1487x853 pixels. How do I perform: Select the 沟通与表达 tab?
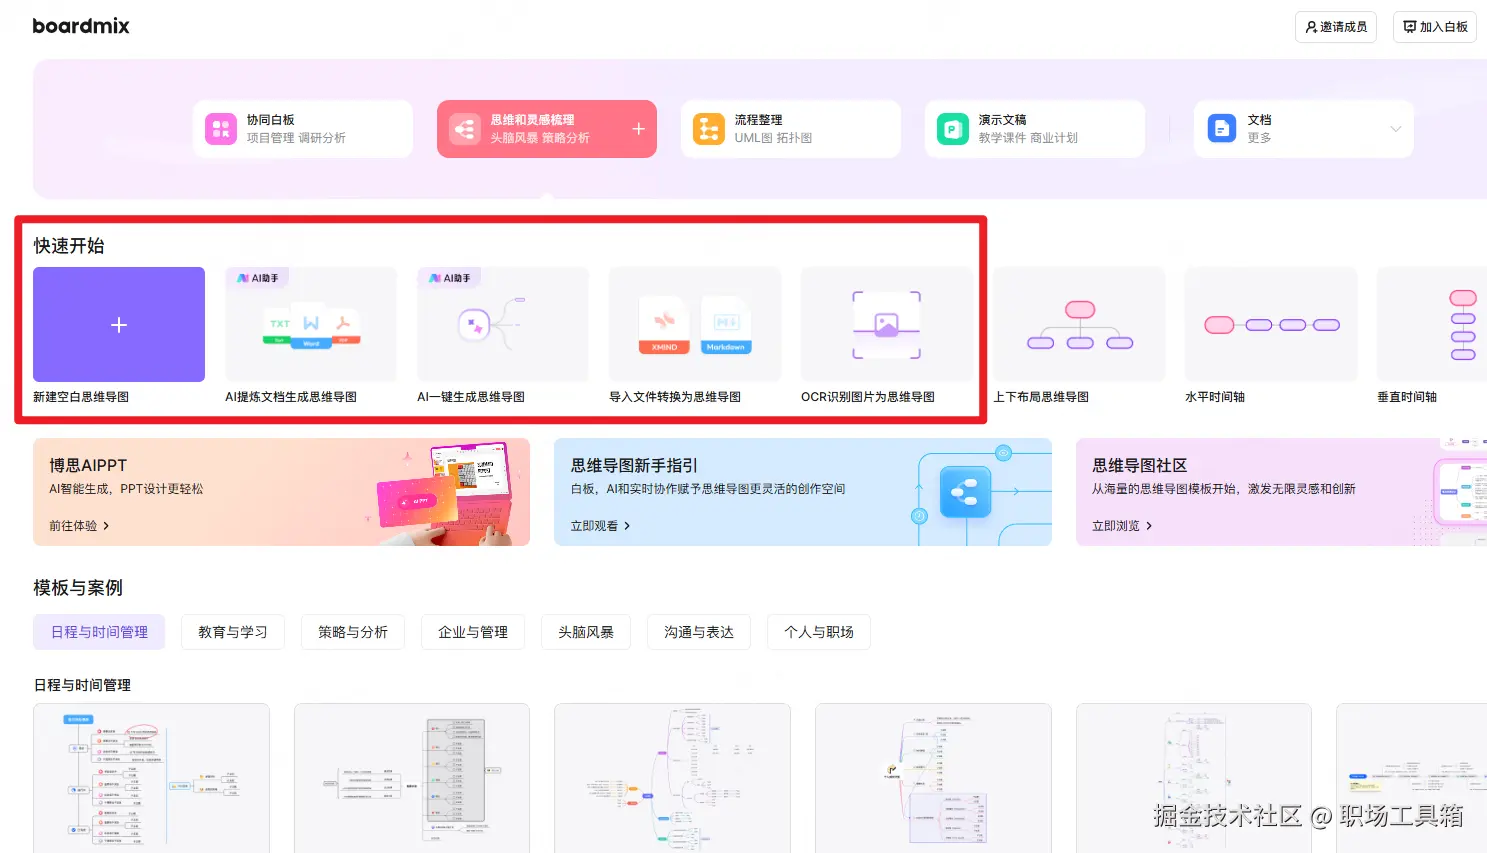(699, 632)
